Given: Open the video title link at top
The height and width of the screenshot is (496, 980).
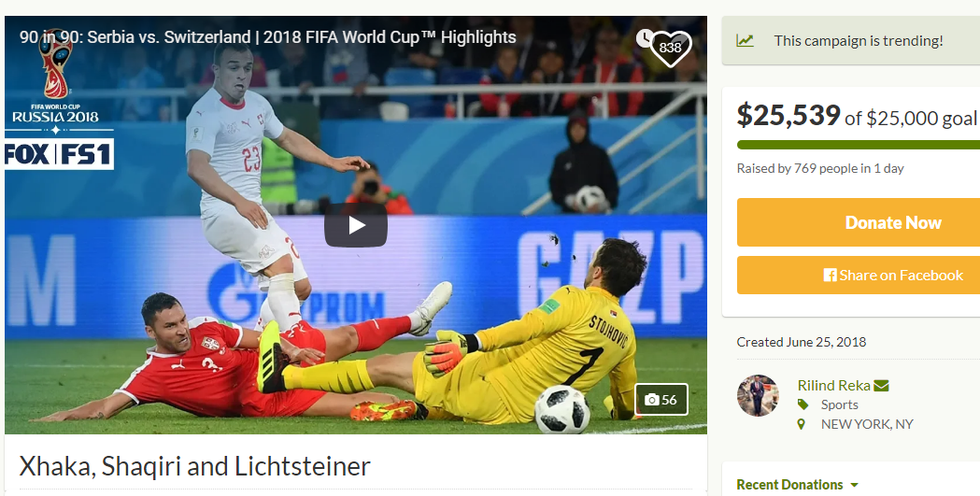Looking at the screenshot, I should [268, 37].
